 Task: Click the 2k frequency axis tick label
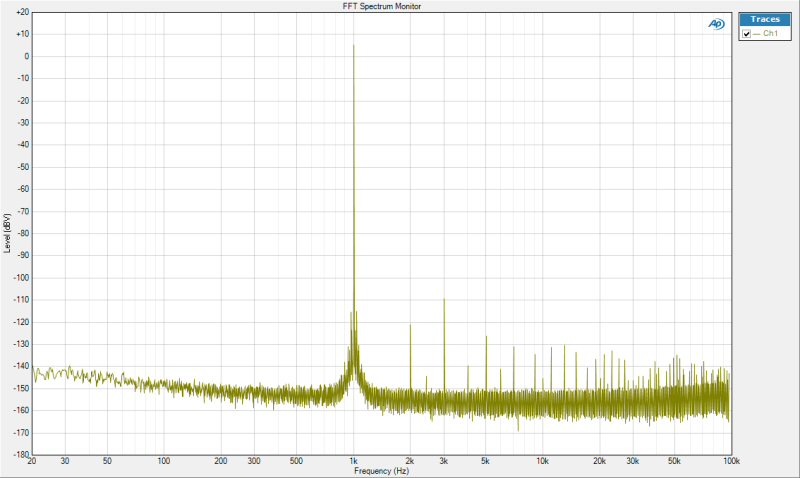click(x=410, y=461)
